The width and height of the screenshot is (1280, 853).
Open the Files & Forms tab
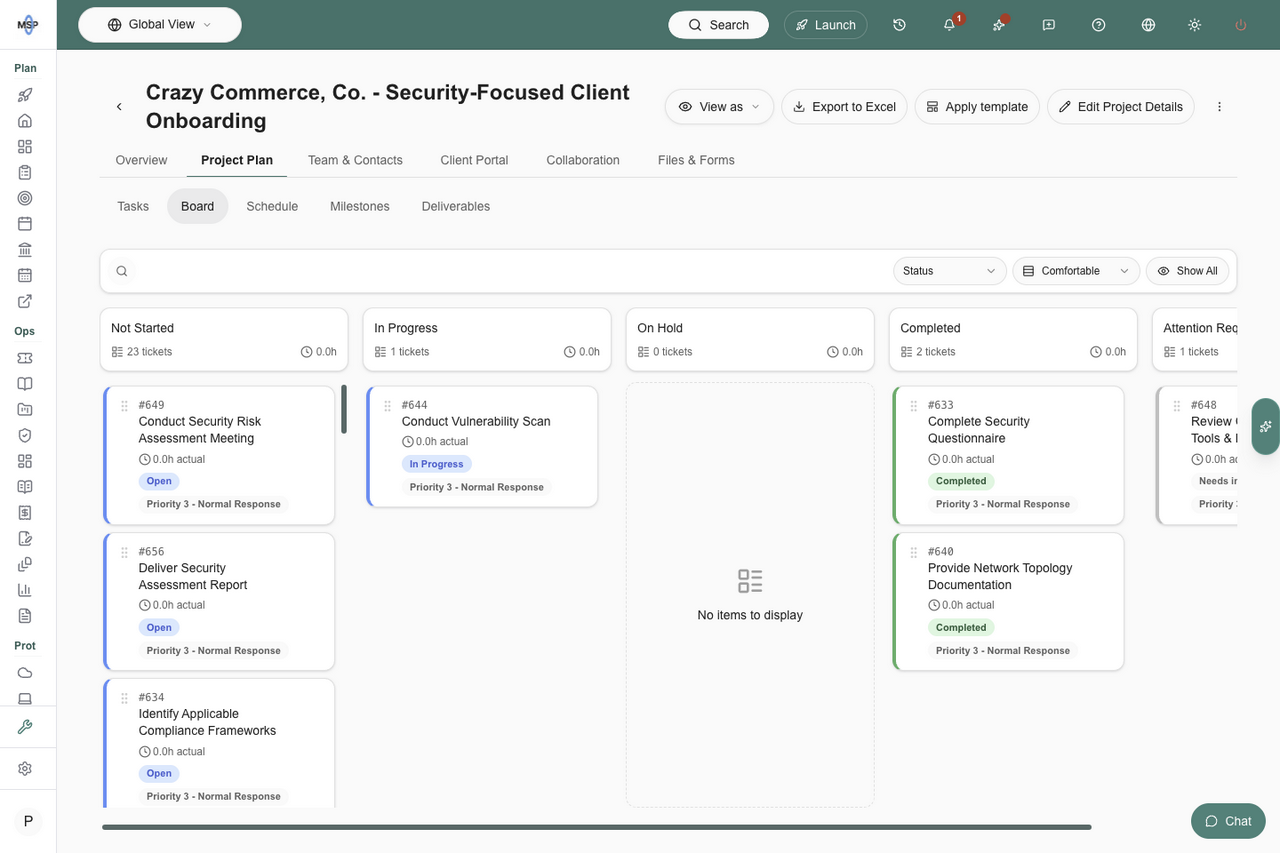696,160
